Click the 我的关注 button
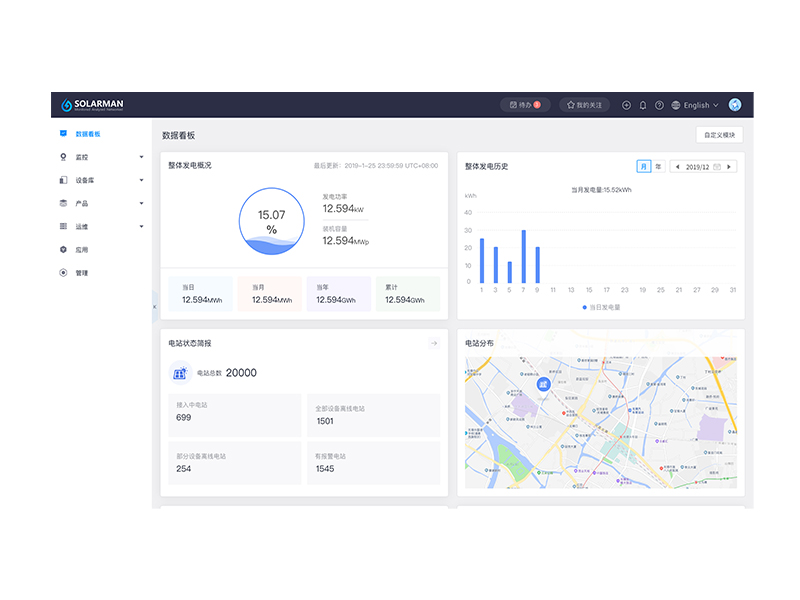This screenshot has height=600, width=800. [584, 105]
